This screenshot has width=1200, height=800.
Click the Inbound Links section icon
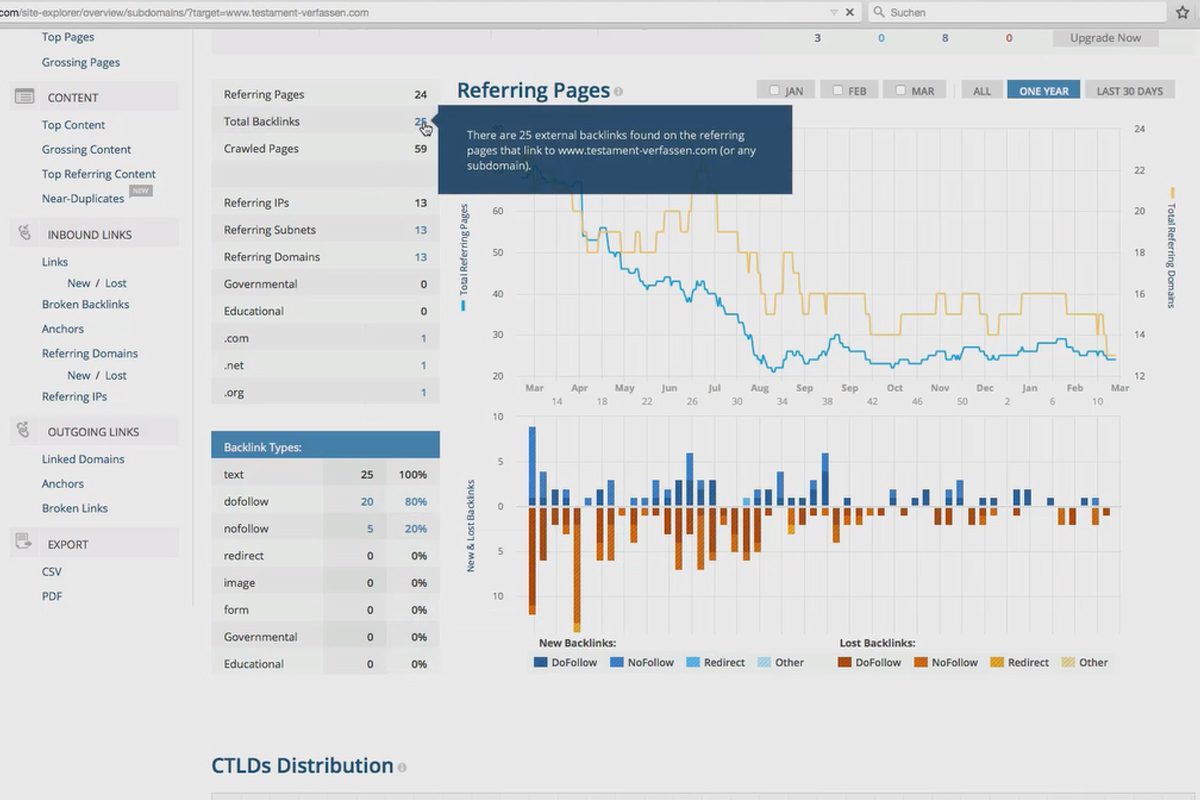25,234
